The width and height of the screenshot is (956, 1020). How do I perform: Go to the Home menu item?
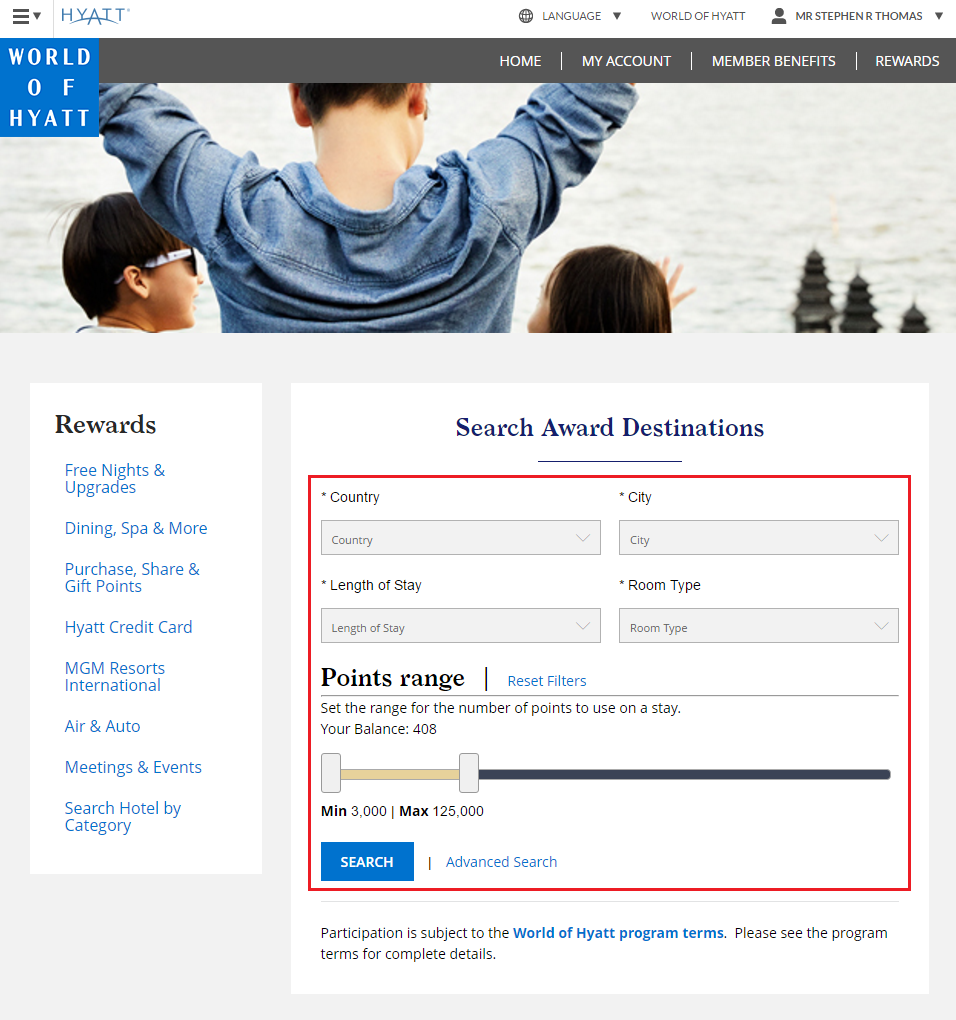520,61
